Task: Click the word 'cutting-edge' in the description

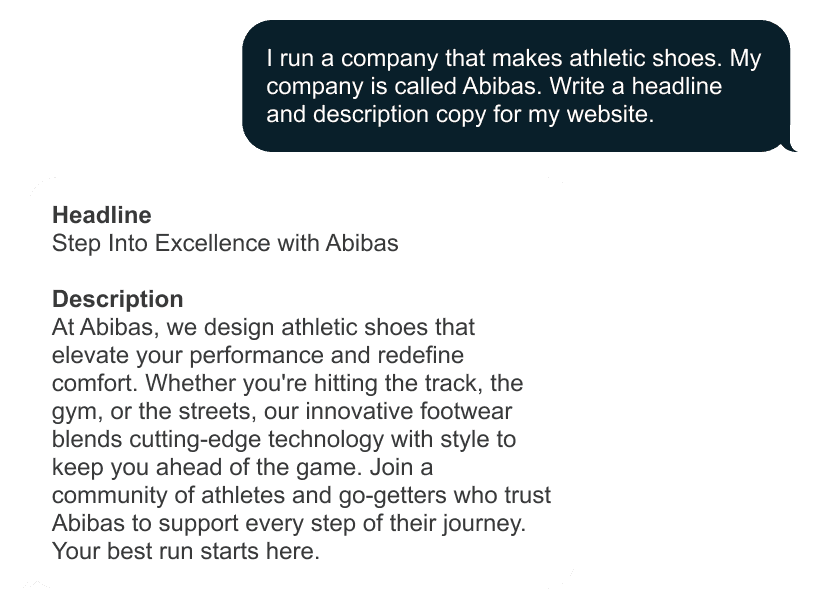Action: pyautogui.click(x=195, y=439)
